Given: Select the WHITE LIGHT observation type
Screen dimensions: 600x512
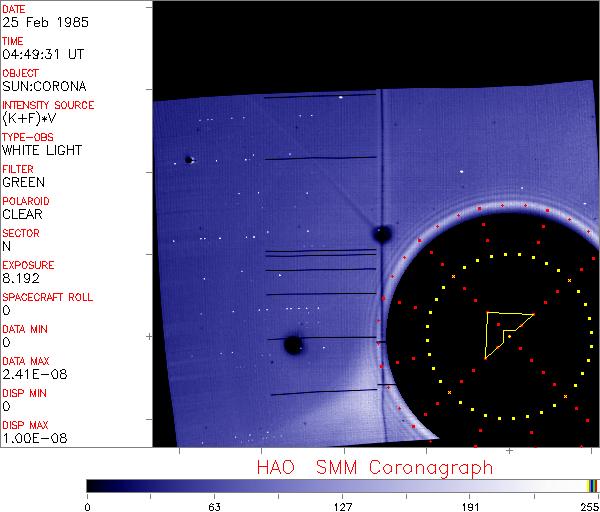Looking at the screenshot, I should [x=41, y=151].
